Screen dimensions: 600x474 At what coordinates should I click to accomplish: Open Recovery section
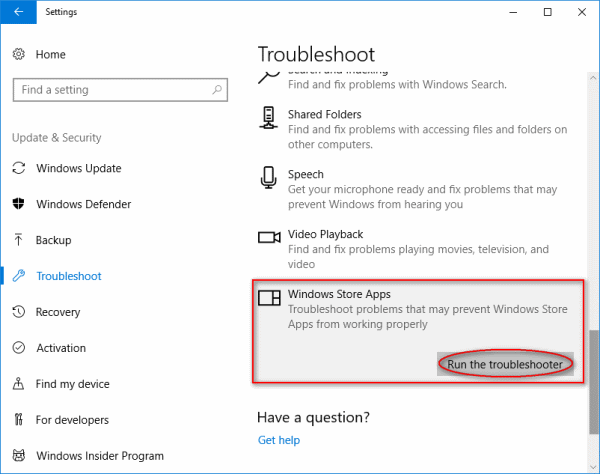pyautogui.click(x=58, y=312)
